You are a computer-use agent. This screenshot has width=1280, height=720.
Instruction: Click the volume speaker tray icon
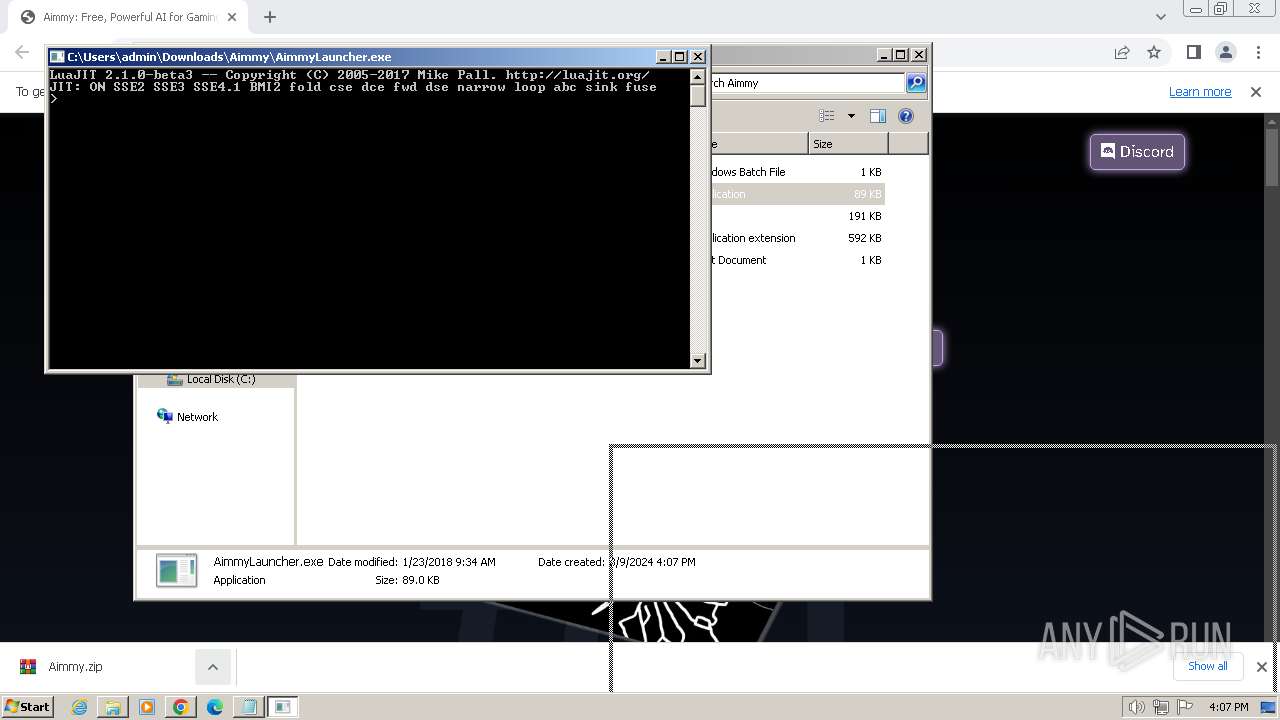click(x=1136, y=707)
